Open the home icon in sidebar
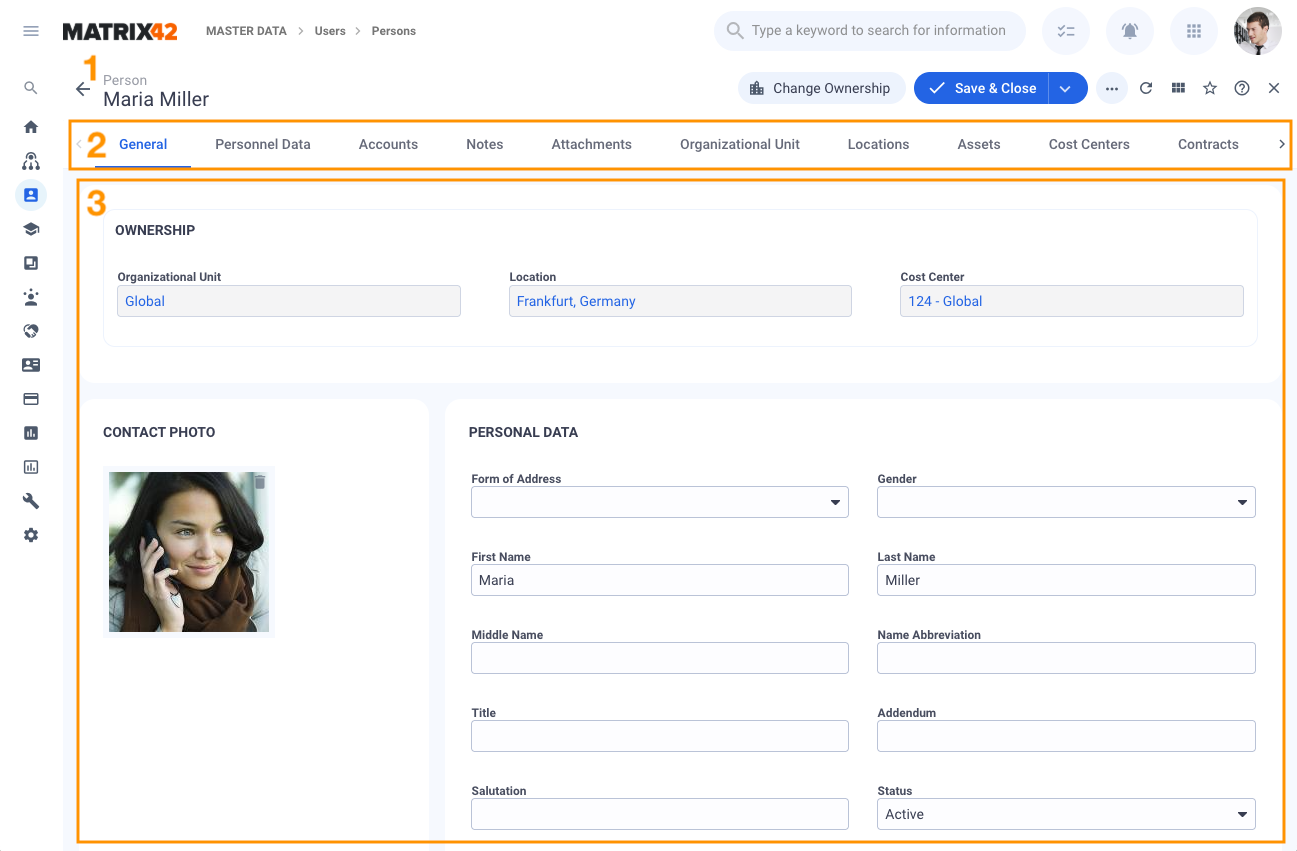 point(31,127)
